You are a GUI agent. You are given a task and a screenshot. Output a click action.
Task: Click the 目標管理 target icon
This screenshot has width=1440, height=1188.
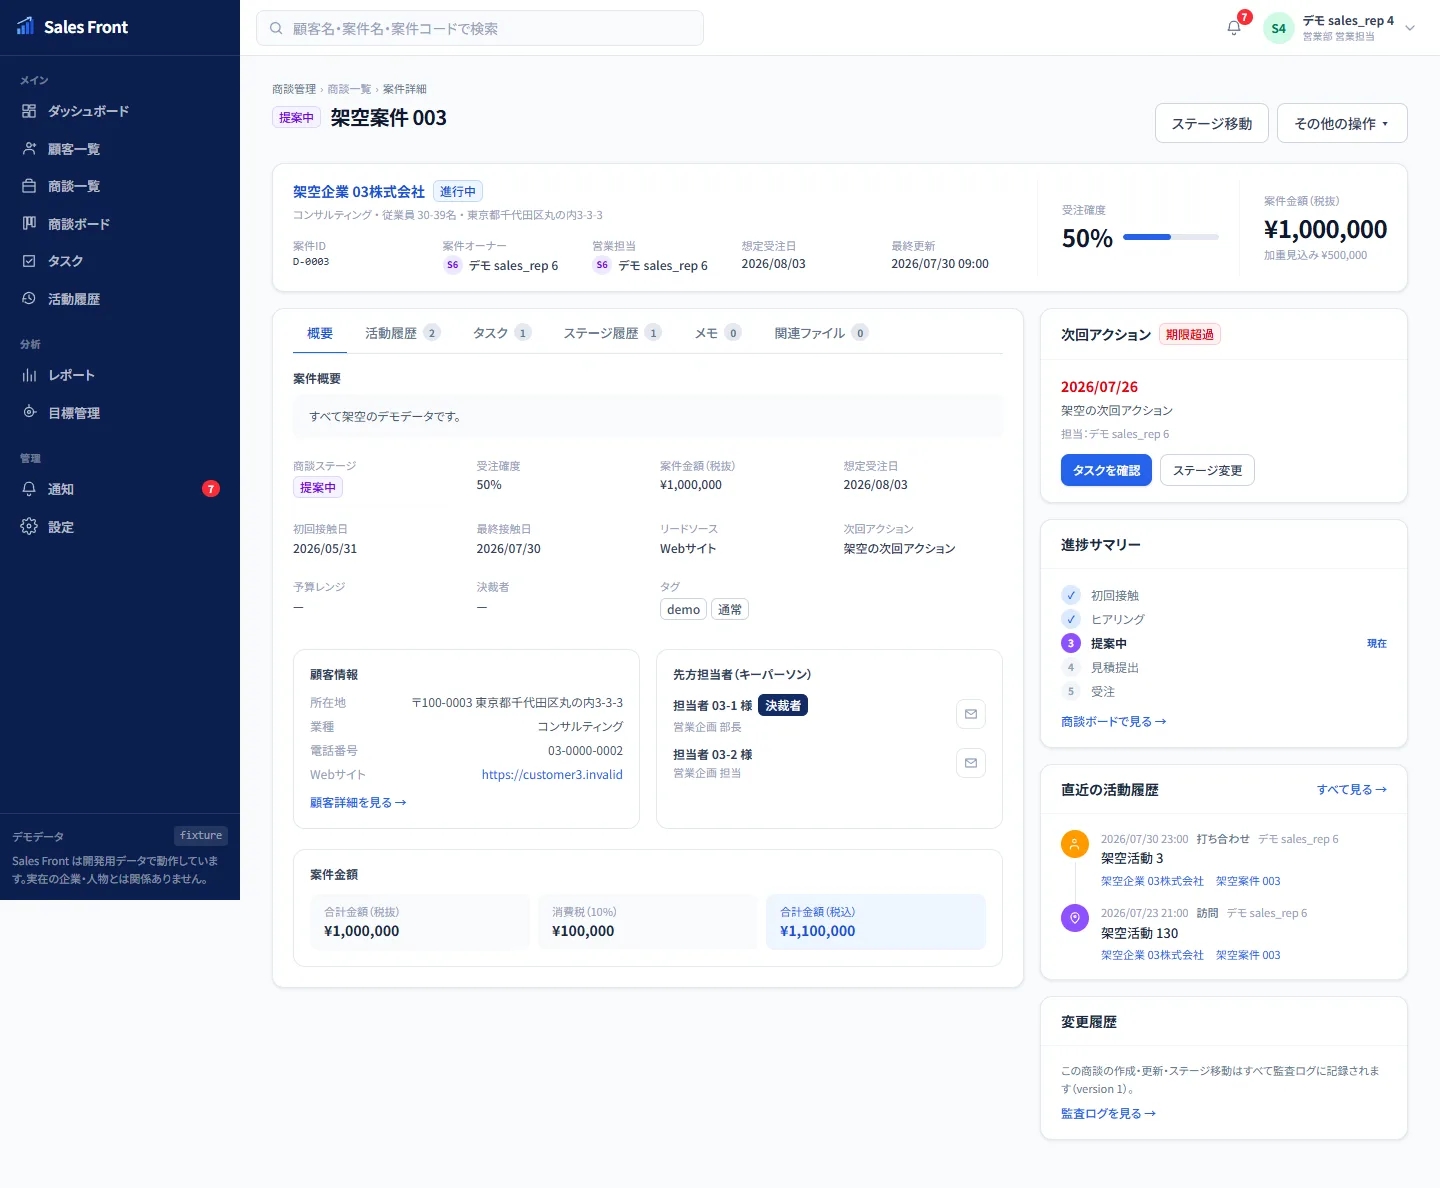pos(29,413)
